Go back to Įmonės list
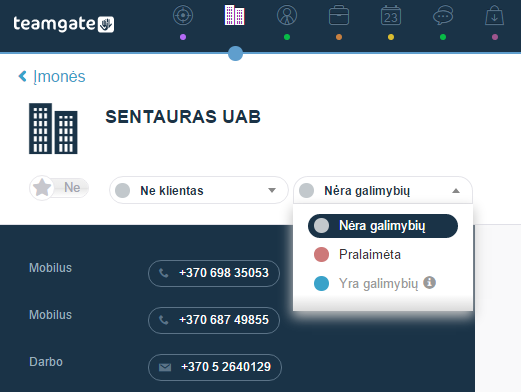 point(59,77)
